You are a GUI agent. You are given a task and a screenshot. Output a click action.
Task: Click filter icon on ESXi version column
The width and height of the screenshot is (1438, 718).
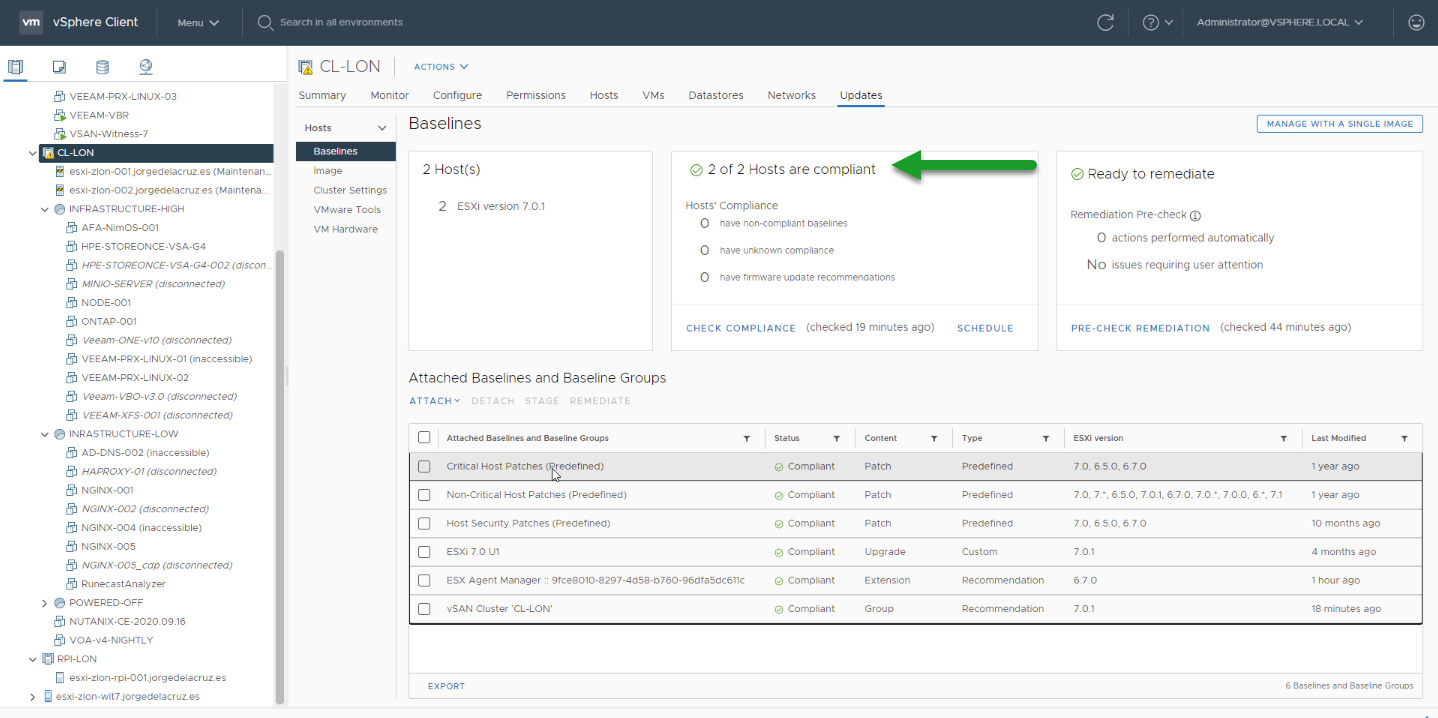coord(1284,438)
